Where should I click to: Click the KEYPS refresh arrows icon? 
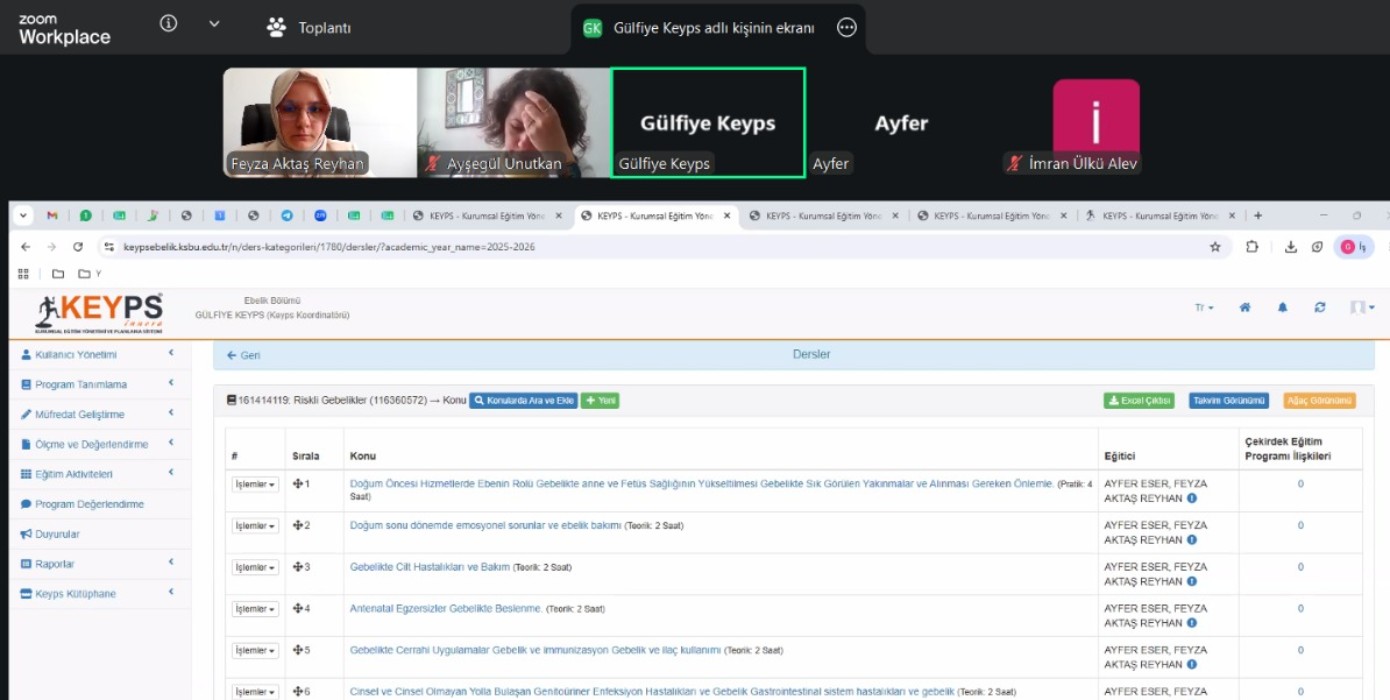pos(1320,308)
